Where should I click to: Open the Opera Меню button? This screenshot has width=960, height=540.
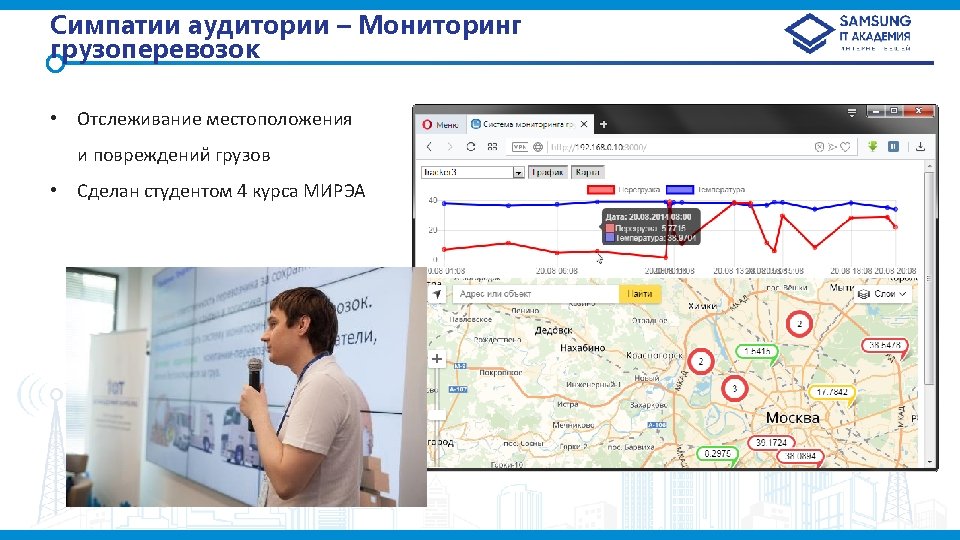[440, 124]
